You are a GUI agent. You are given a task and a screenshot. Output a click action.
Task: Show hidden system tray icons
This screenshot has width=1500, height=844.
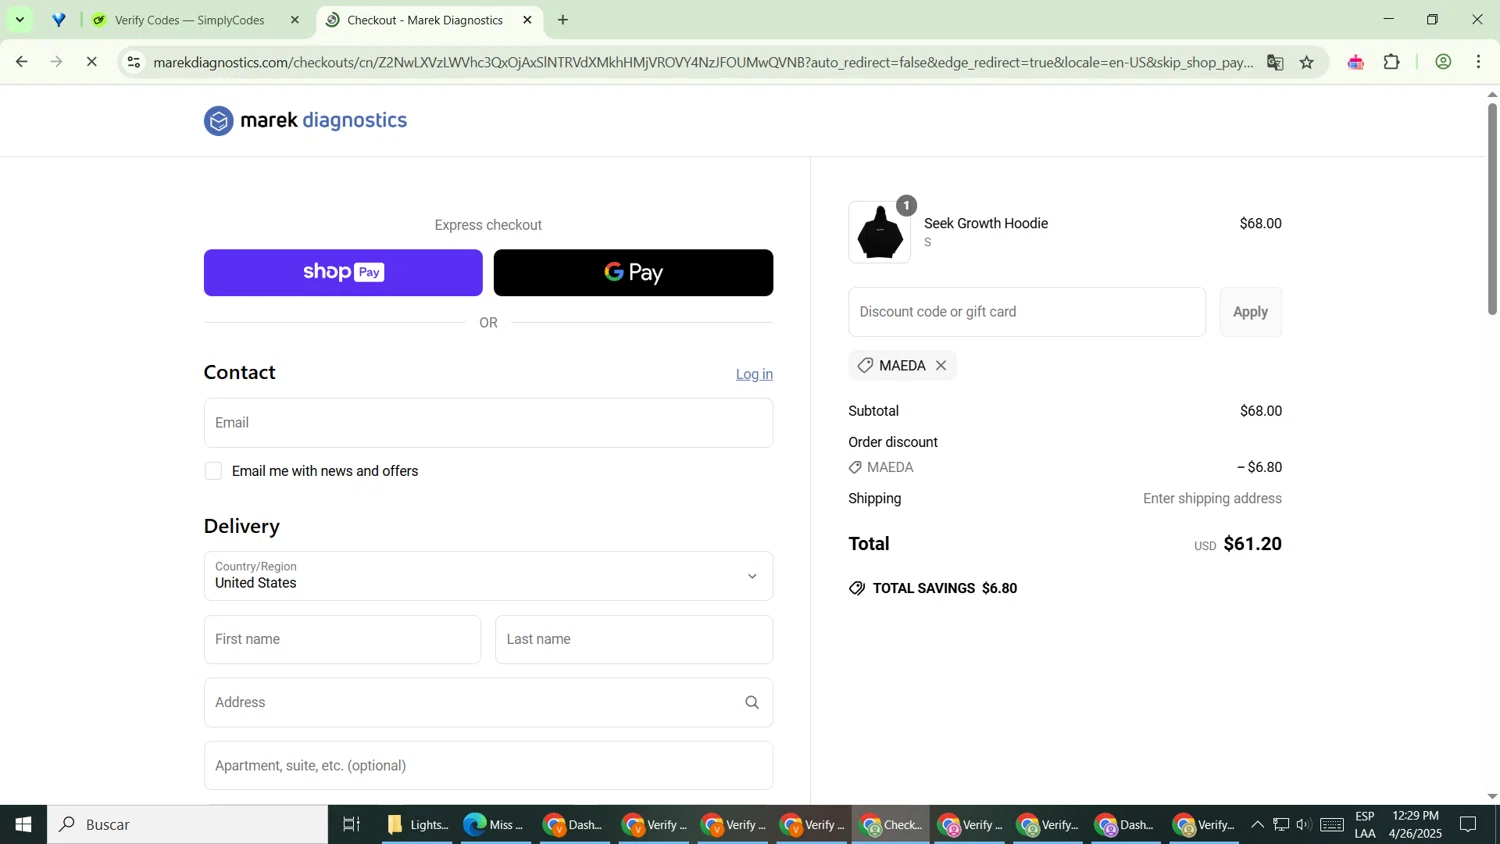click(1257, 825)
